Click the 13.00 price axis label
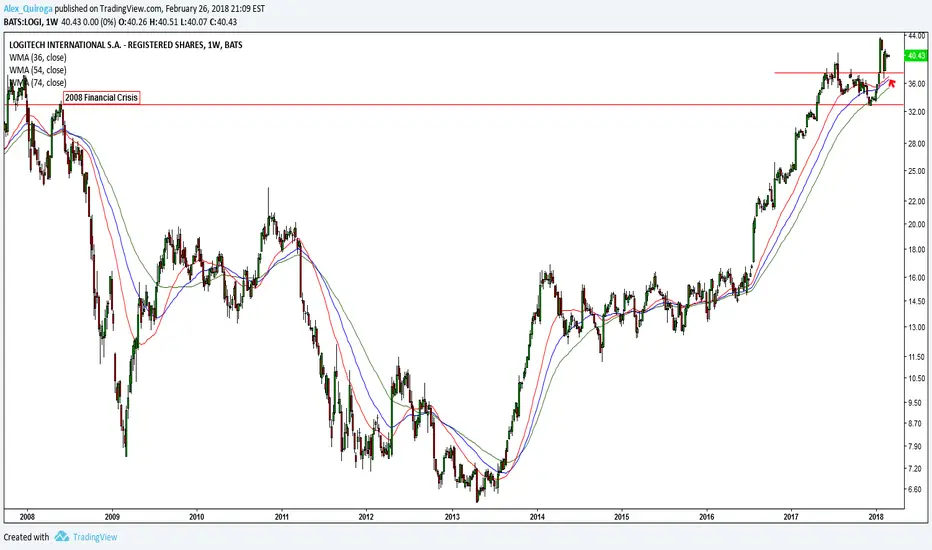 (917, 327)
